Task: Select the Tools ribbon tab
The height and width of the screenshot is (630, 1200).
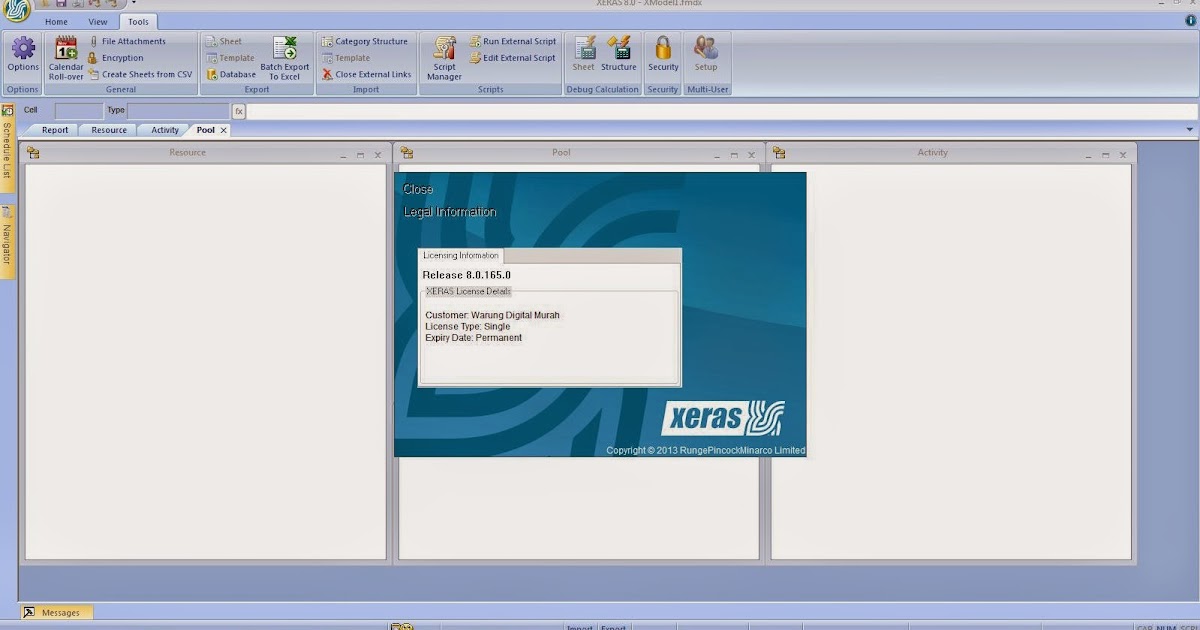Action: (138, 21)
